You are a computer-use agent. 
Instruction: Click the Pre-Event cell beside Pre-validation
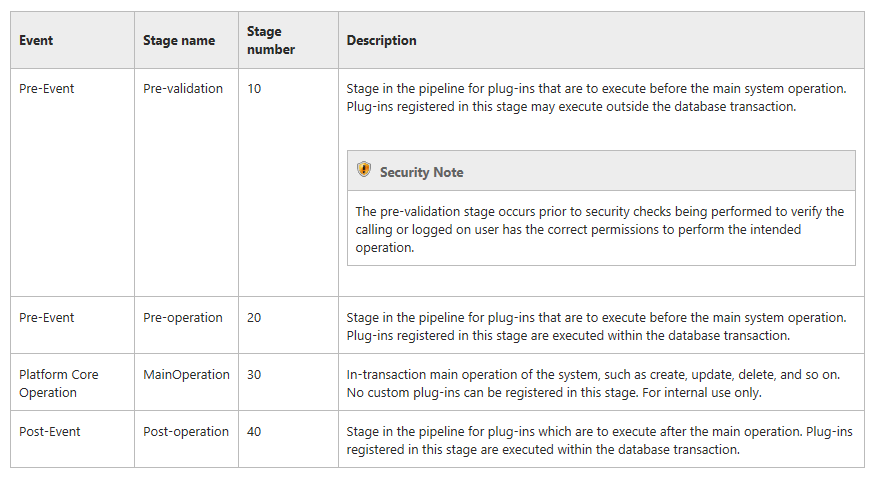coord(46,88)
